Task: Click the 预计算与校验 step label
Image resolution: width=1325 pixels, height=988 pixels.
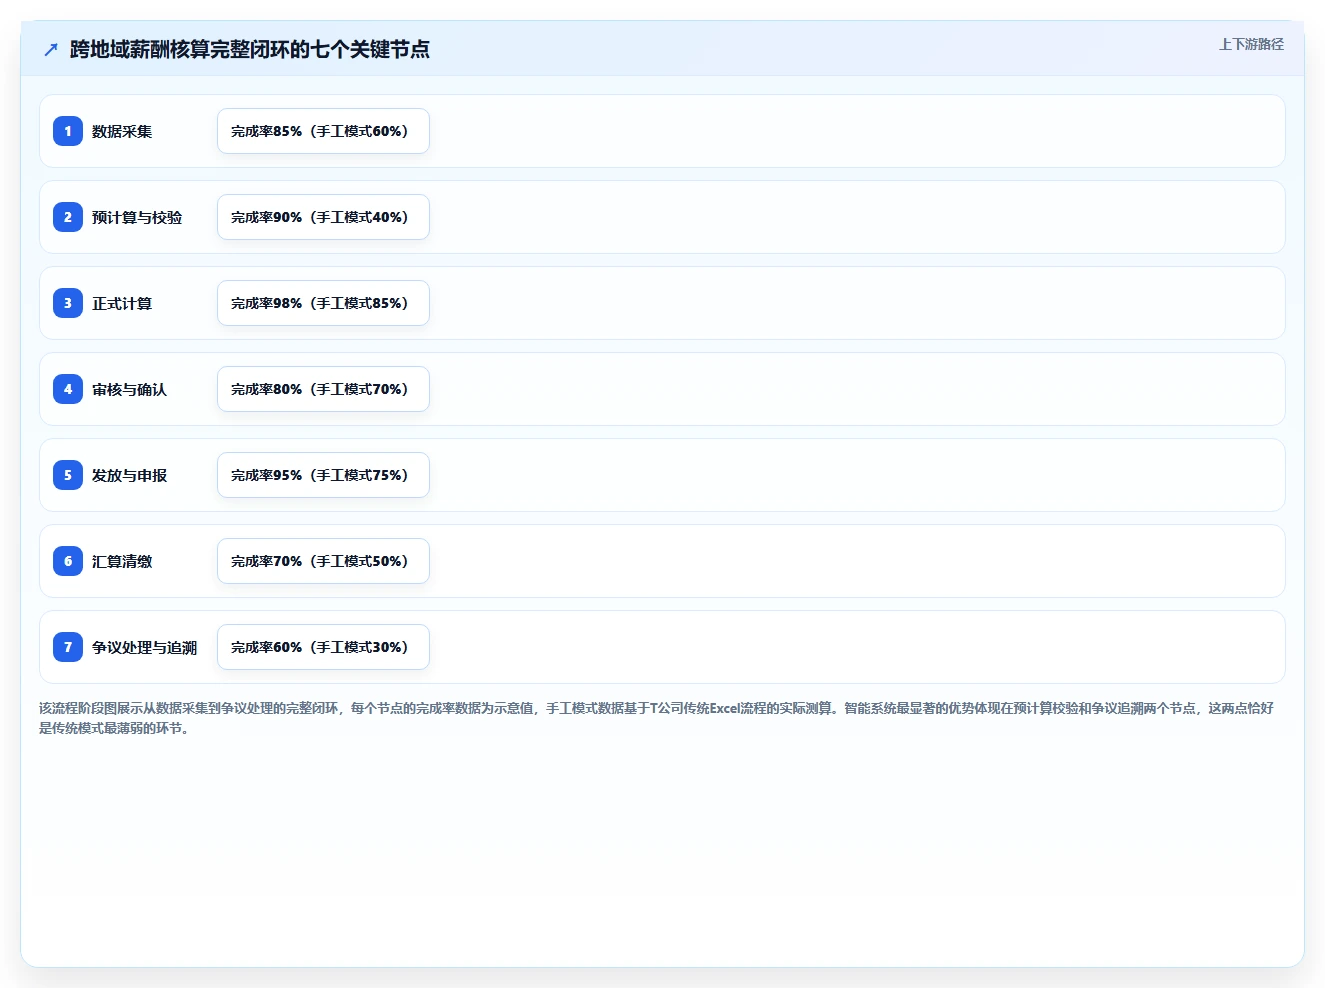Action: tap(137, 217)
